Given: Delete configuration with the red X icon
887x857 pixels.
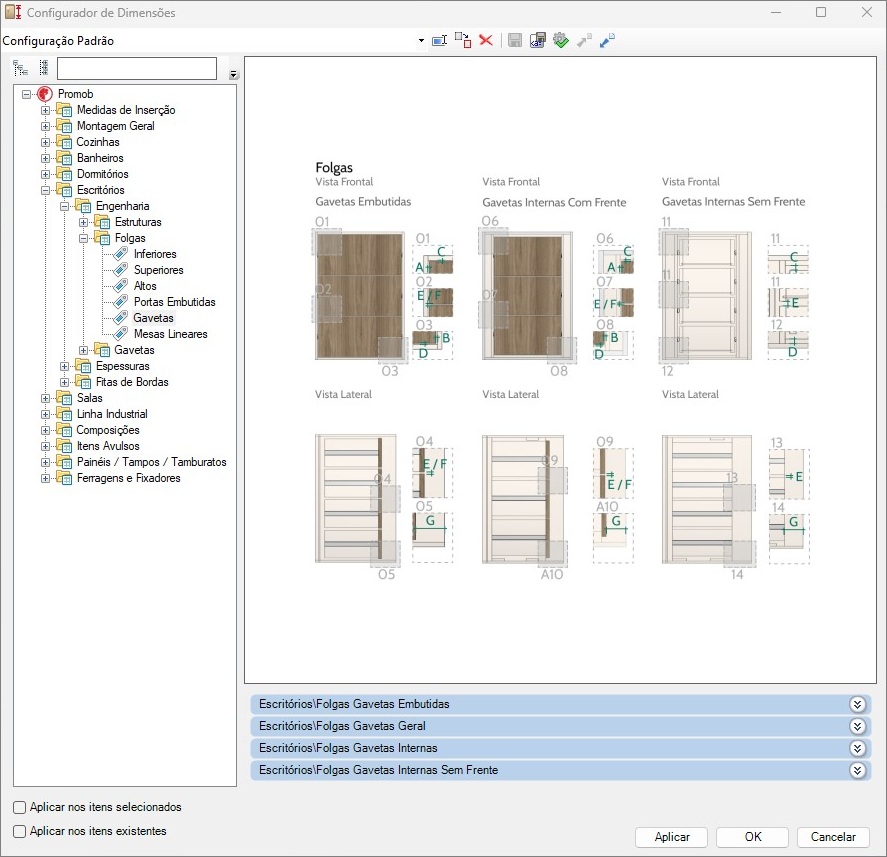Looking at the screenshot, I should click(486, 40).
